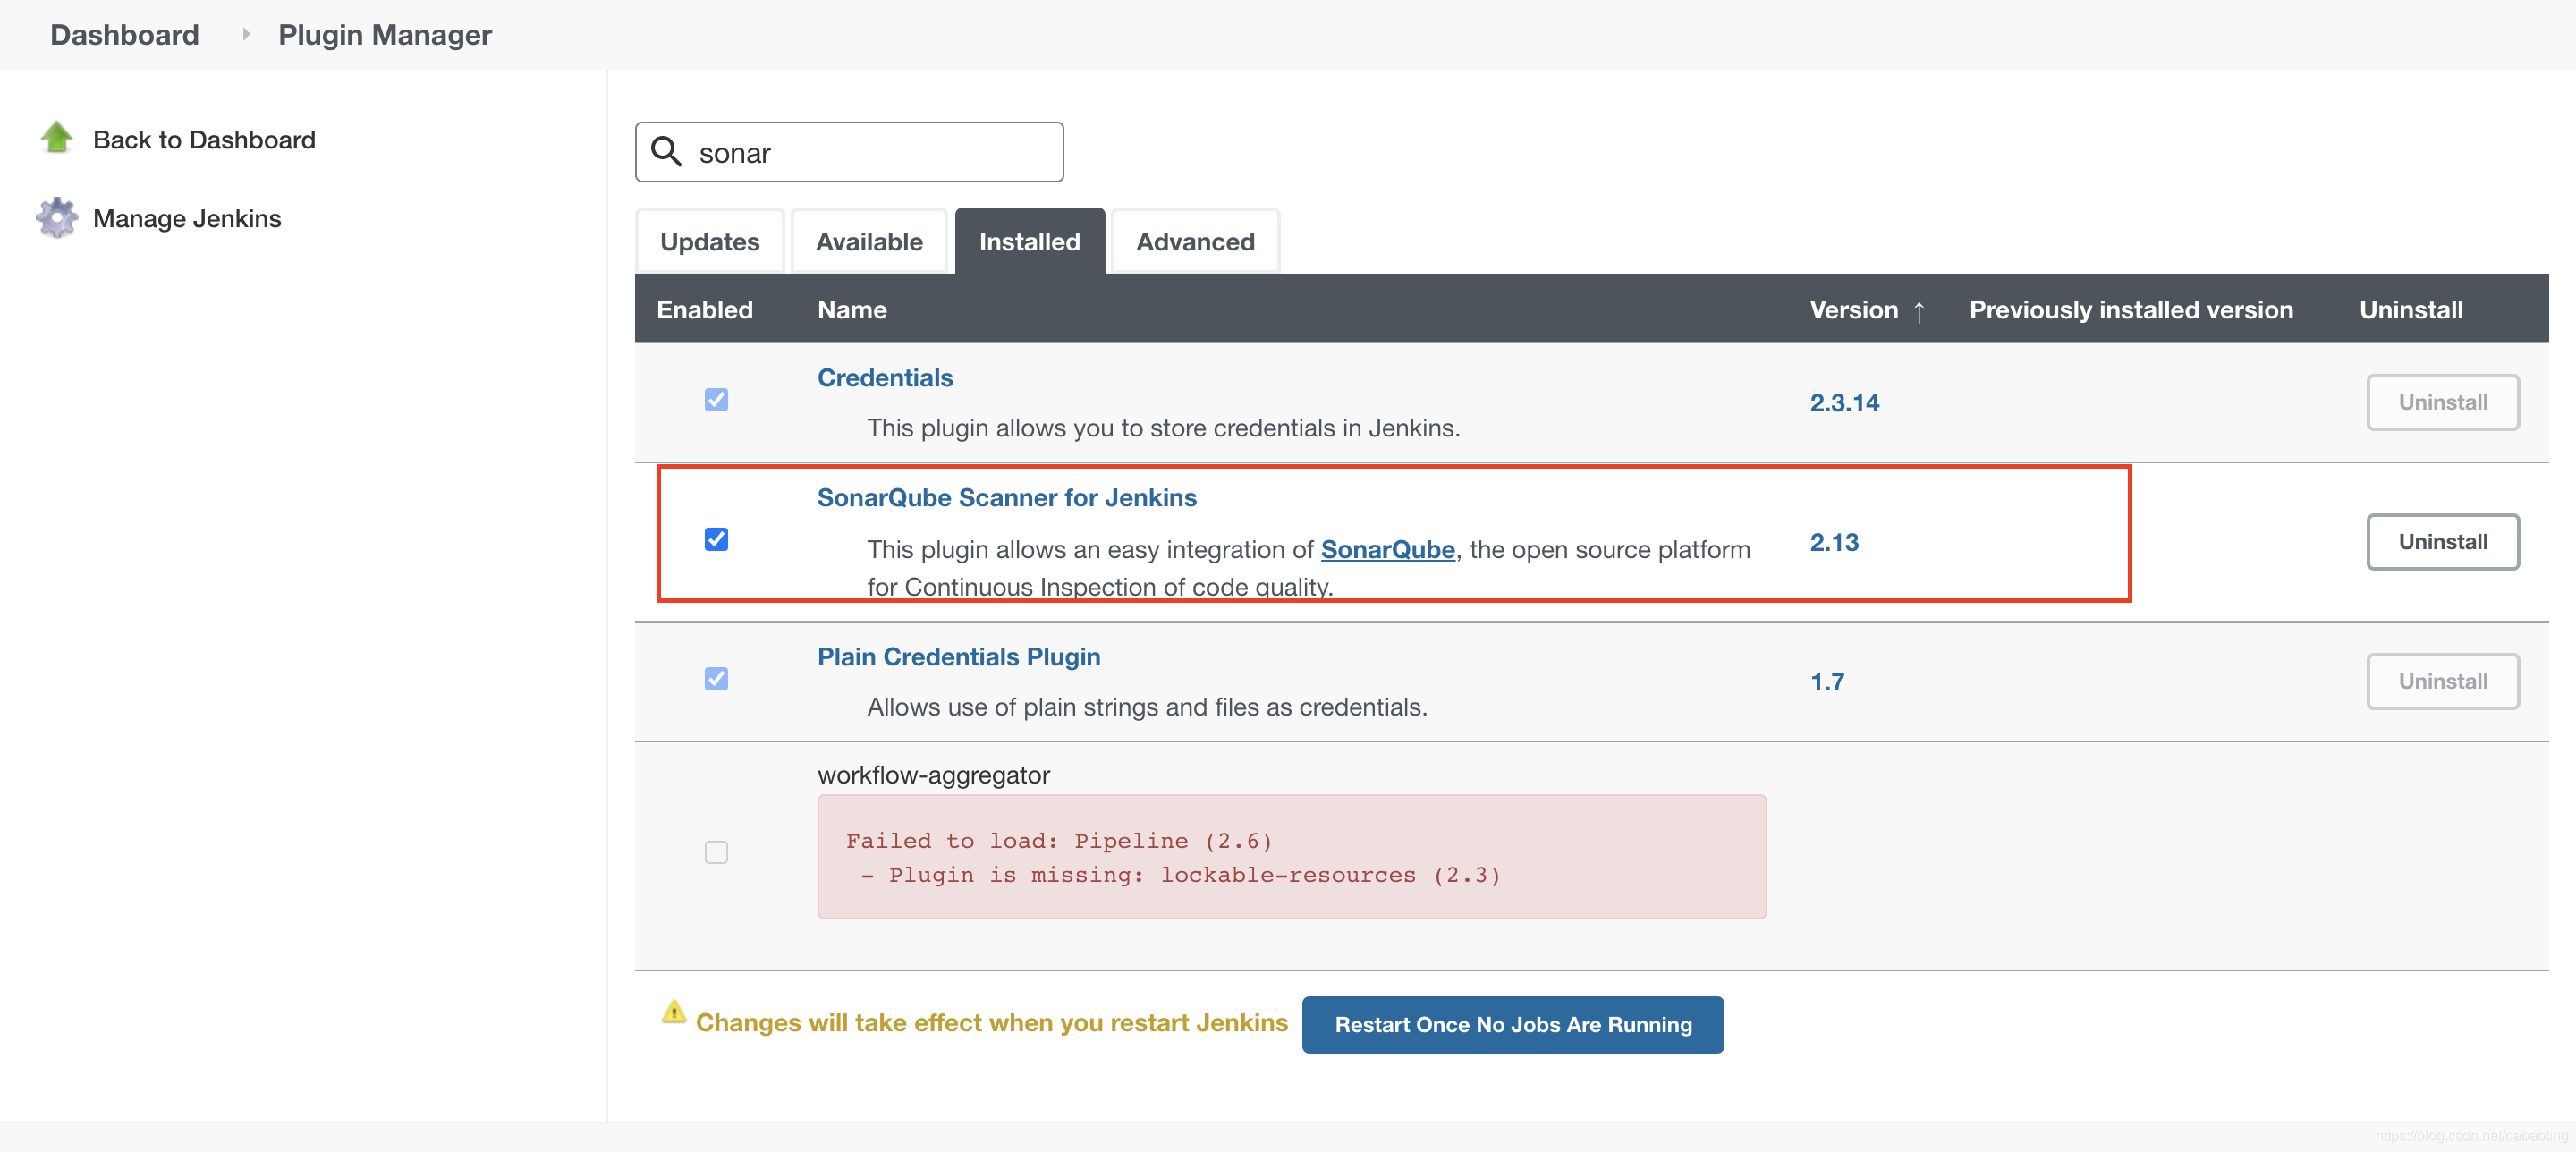Screen dimensions: 2576x1152
Task: Select the Installed tab
Action: point(1029,241)
